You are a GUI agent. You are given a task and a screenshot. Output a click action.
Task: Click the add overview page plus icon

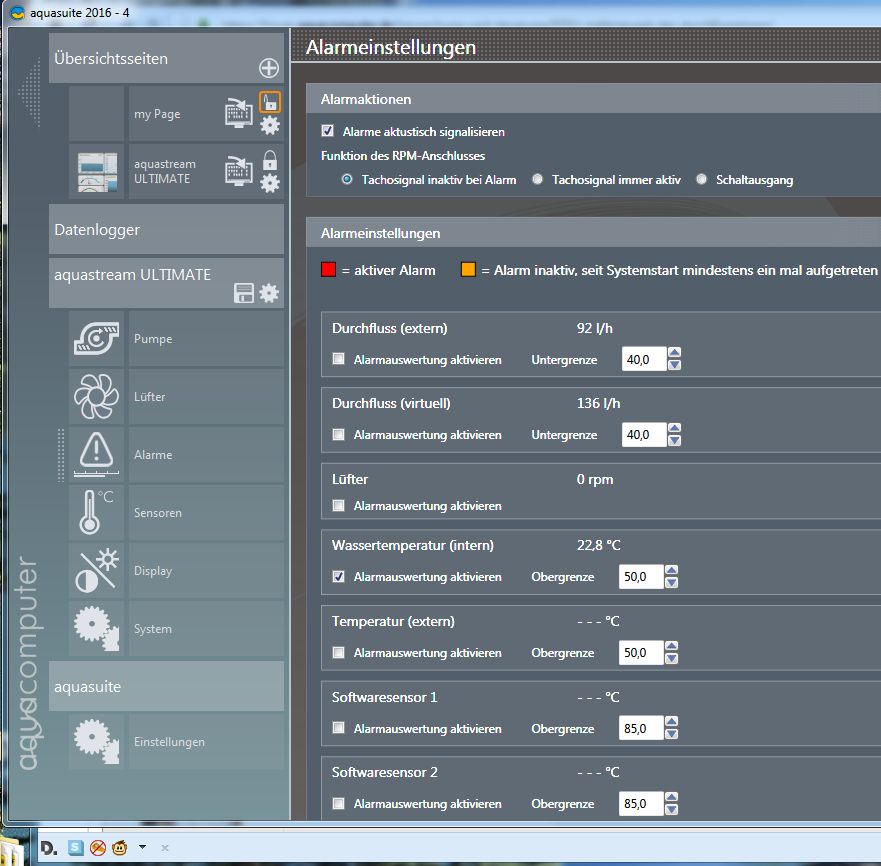click(x=269, y=68)
